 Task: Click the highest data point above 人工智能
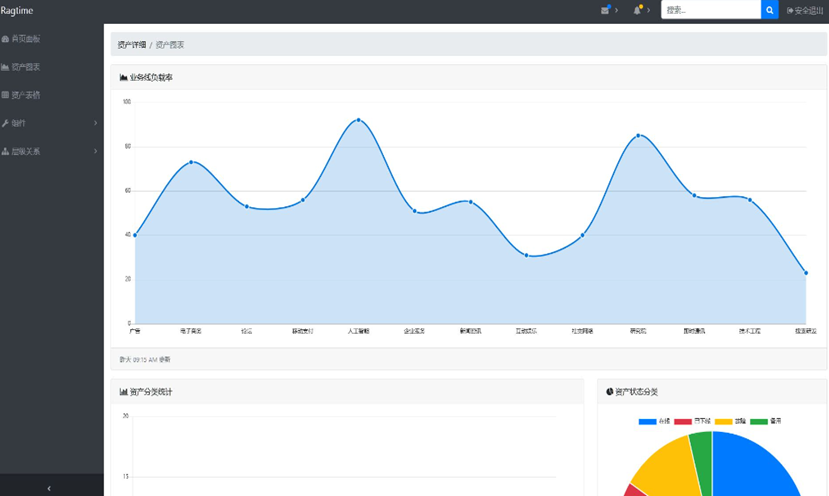click(x=358, y=120)
